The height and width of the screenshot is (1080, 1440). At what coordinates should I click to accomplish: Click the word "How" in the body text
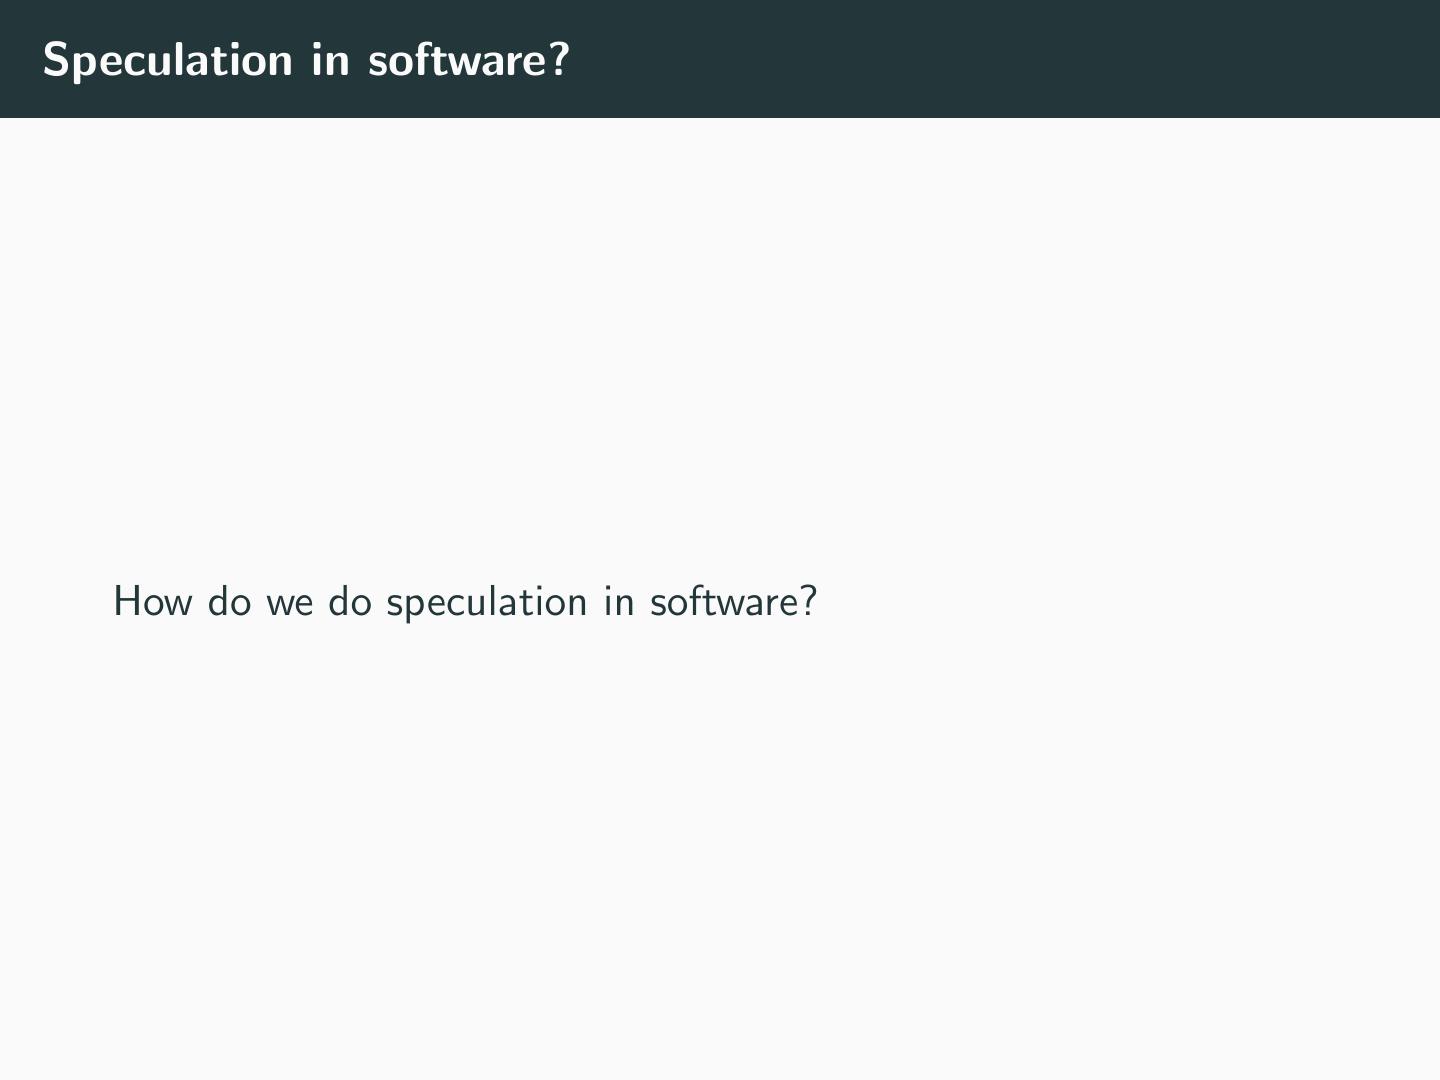[x=152, y=602]
